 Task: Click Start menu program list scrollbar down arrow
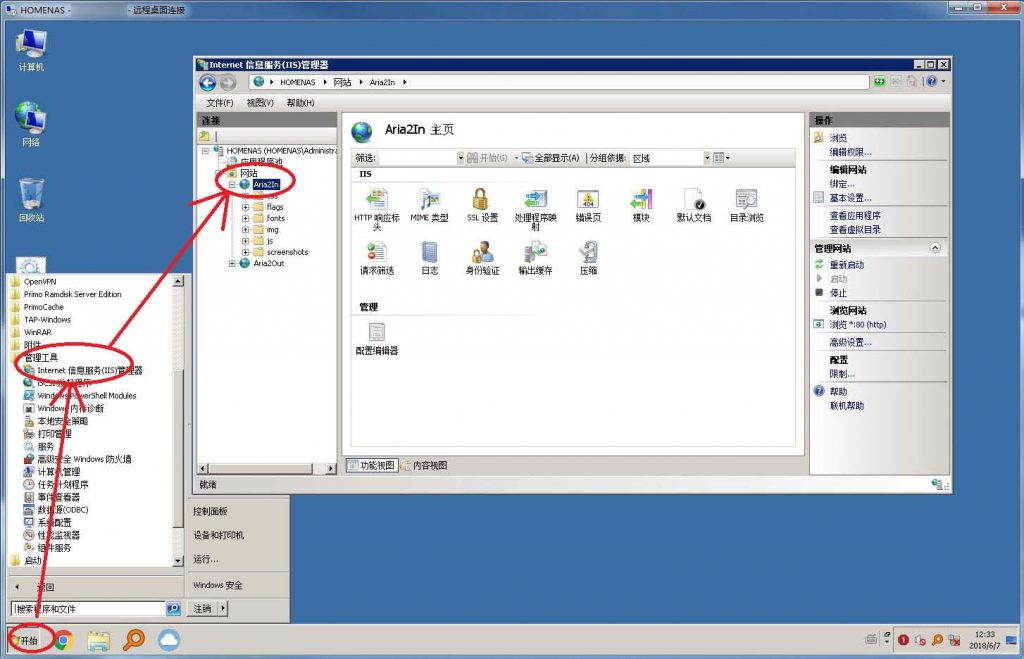178,560
